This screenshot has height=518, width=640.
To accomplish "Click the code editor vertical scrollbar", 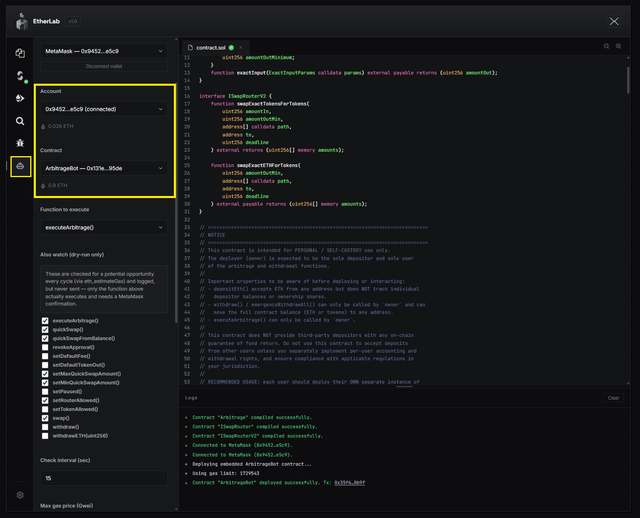I will (x=628, y=80).
